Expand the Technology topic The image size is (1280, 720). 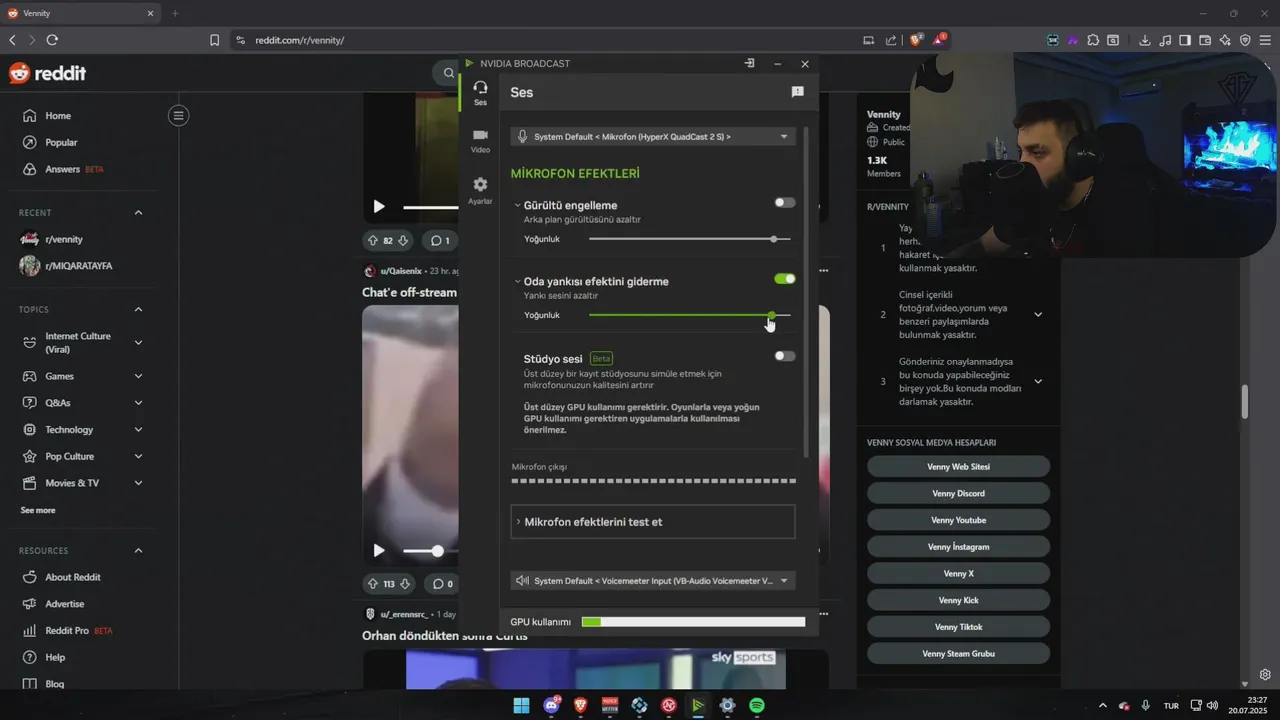point(138,430)
